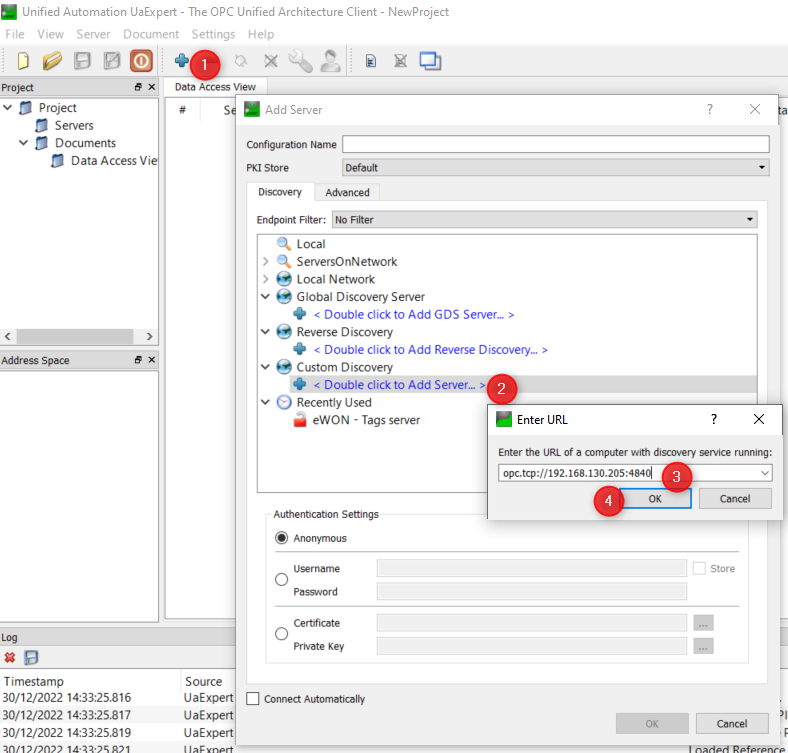
Task: Open the Endpoint Filter dropdown
Action: tap(544, 220)
